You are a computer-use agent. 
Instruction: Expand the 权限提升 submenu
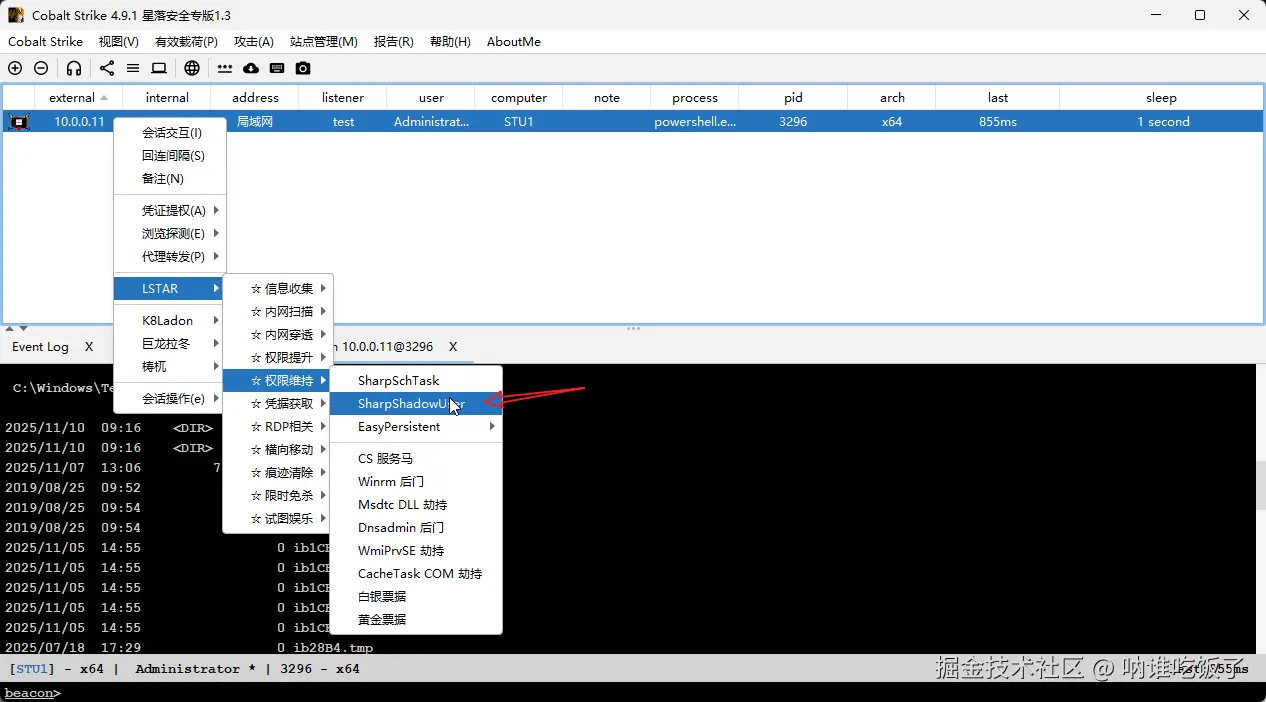click(278, 358)
